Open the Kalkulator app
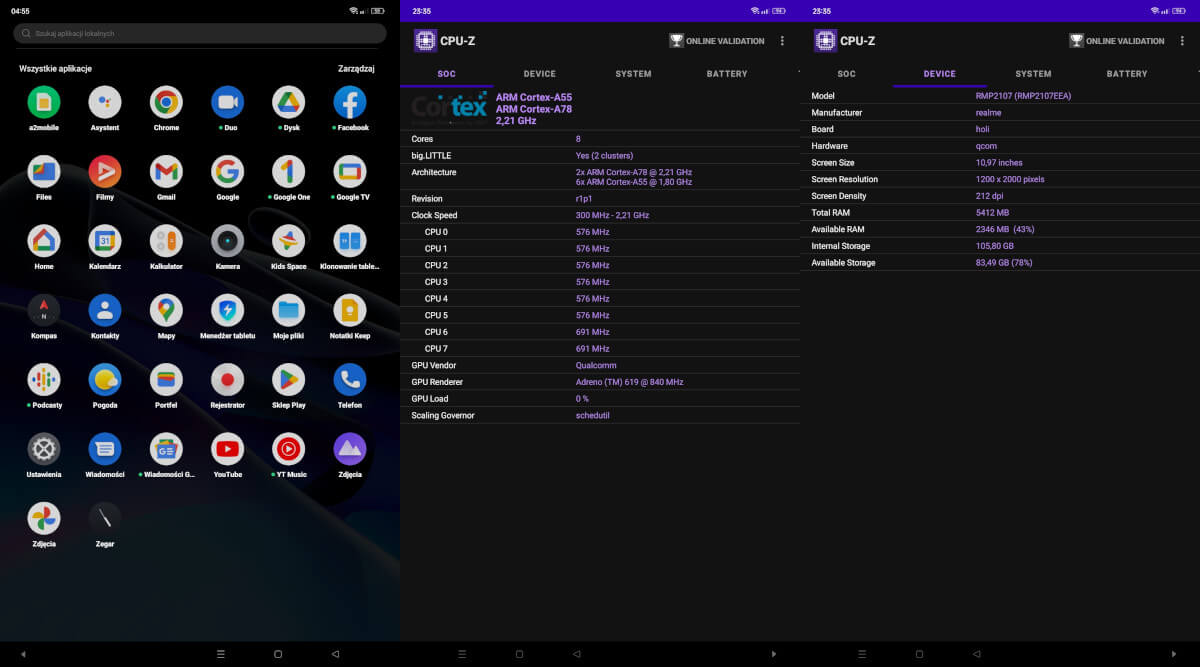The width and height of the screenshot is (1200, 667). 165,239
